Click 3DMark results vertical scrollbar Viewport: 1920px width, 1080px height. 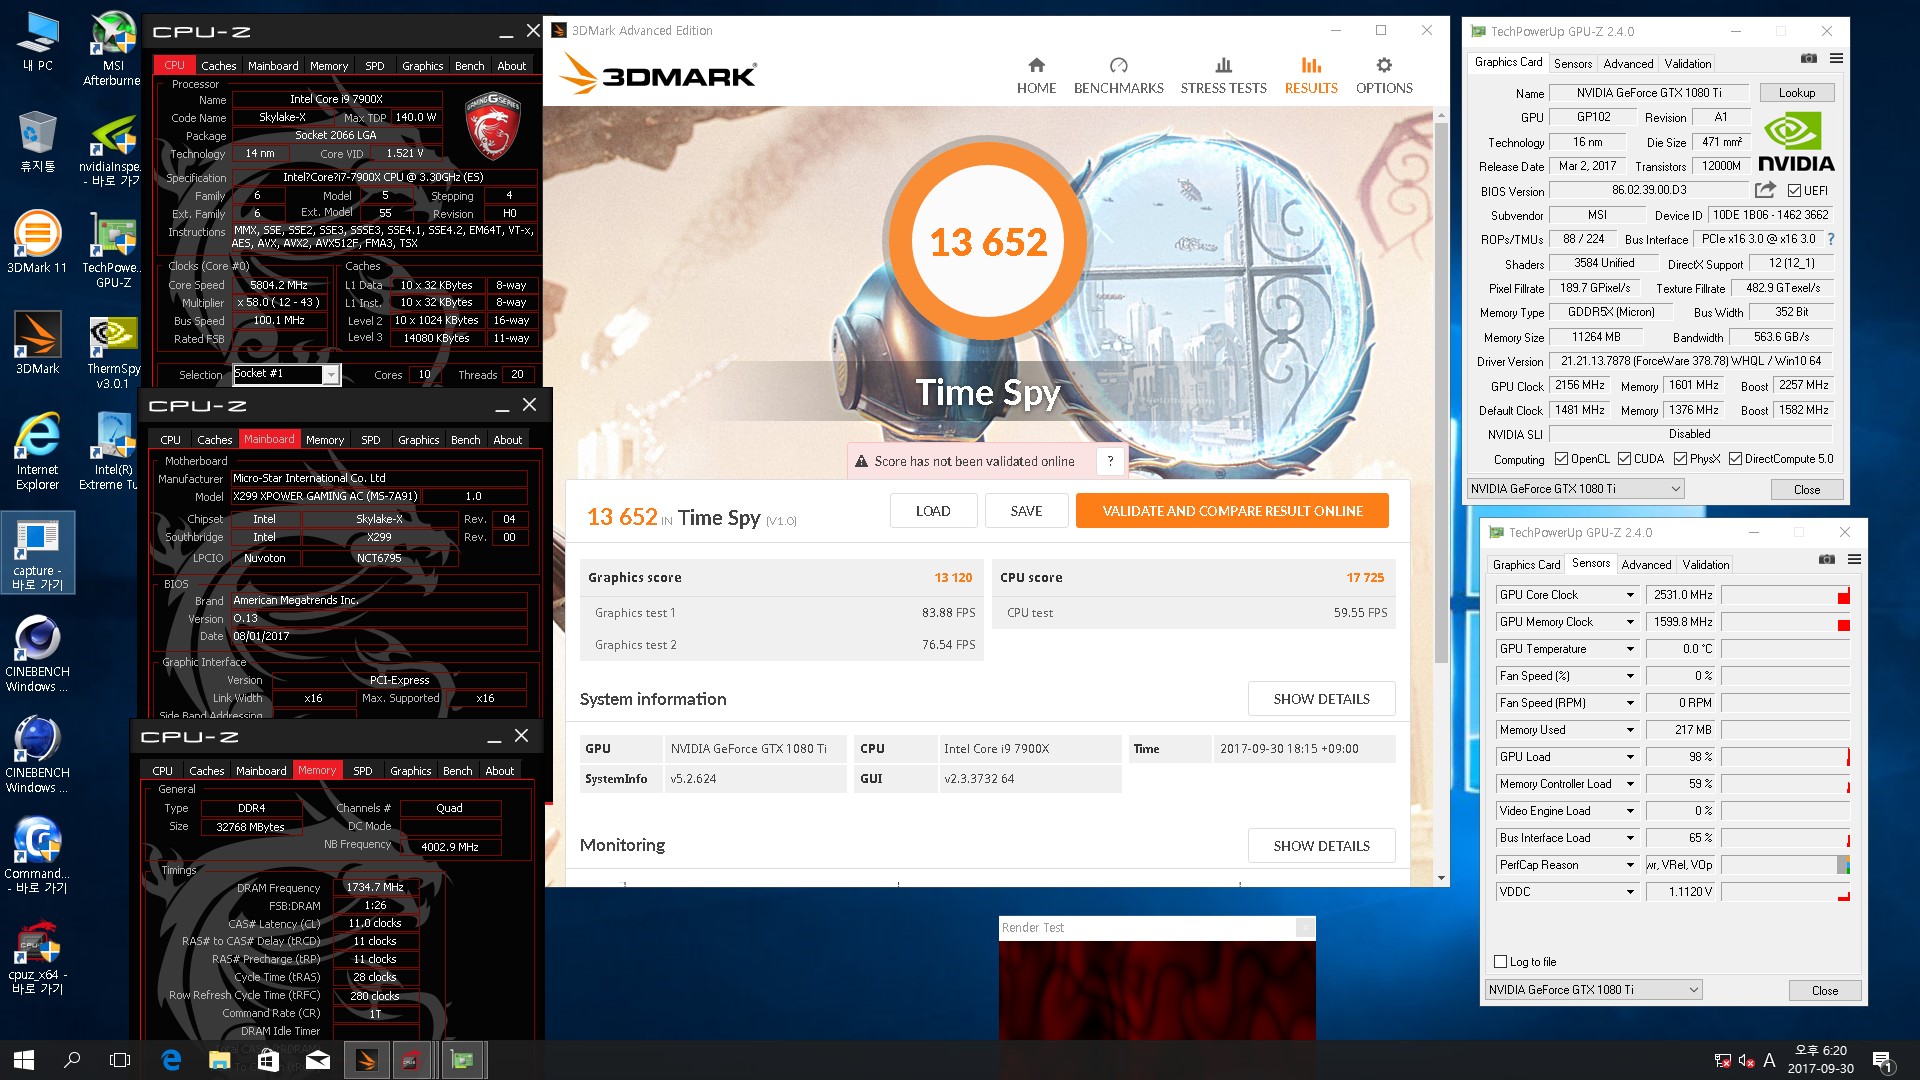point(1441,392)
